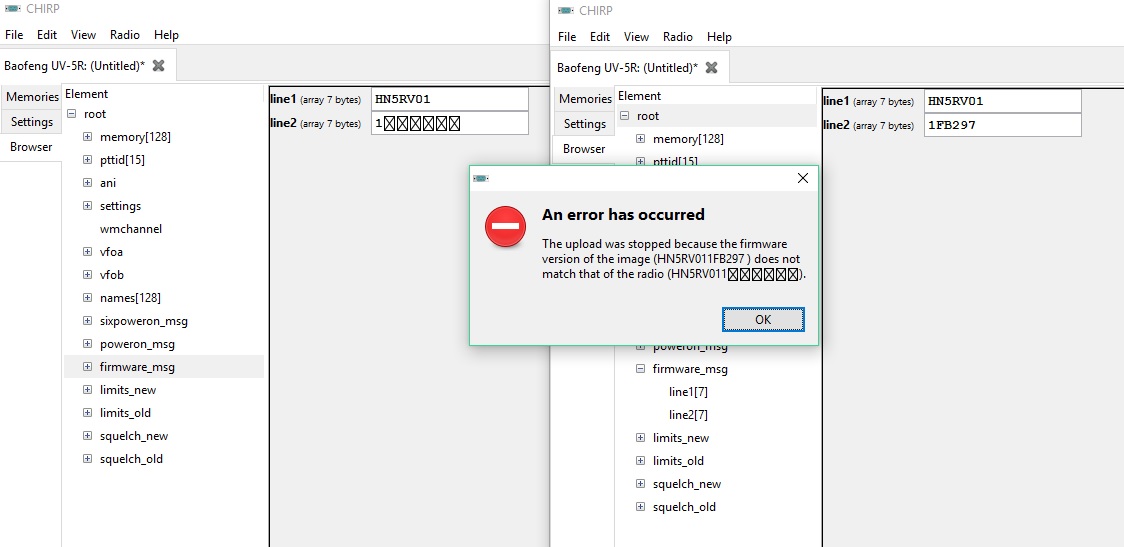Viewport: 1124px width, 547px height.
Task: Expand squelch_old in left window
Action: coord(87,459)
